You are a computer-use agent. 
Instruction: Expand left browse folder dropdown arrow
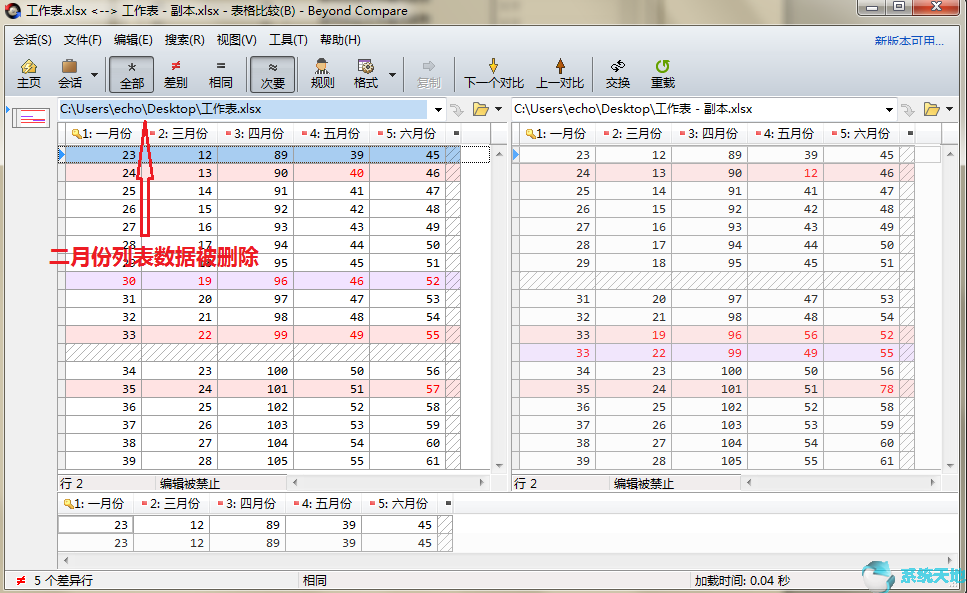pos(498,110)
